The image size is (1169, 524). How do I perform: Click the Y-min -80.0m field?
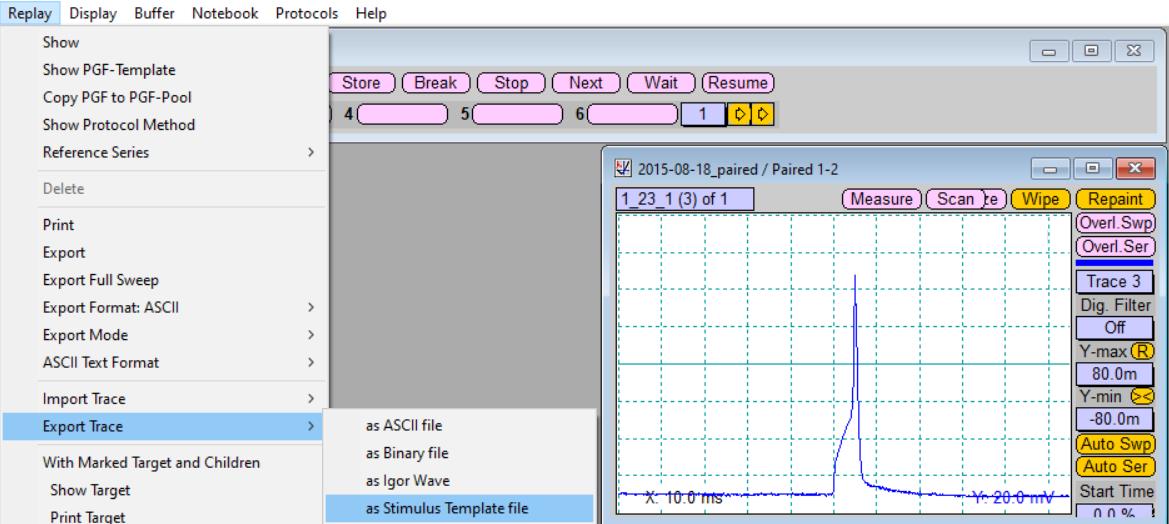[1115, 420]
